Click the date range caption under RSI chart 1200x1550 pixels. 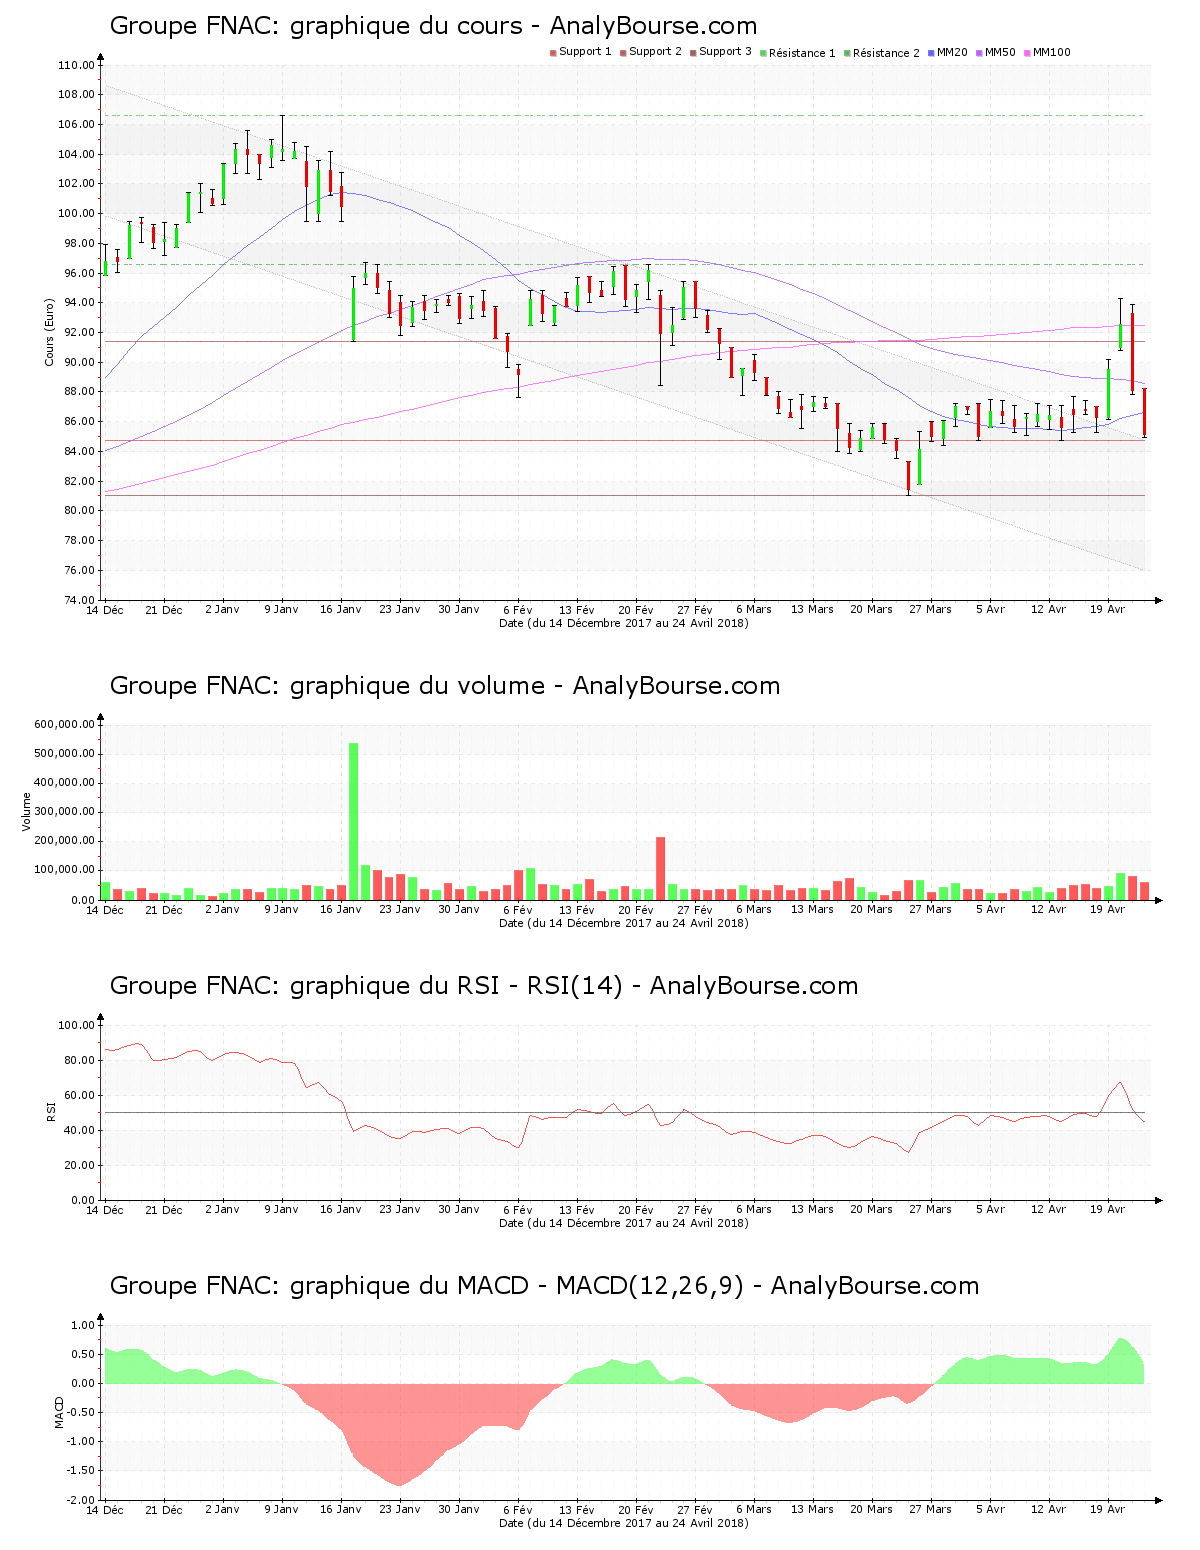pyautogui.click(x=624, y=1223)
